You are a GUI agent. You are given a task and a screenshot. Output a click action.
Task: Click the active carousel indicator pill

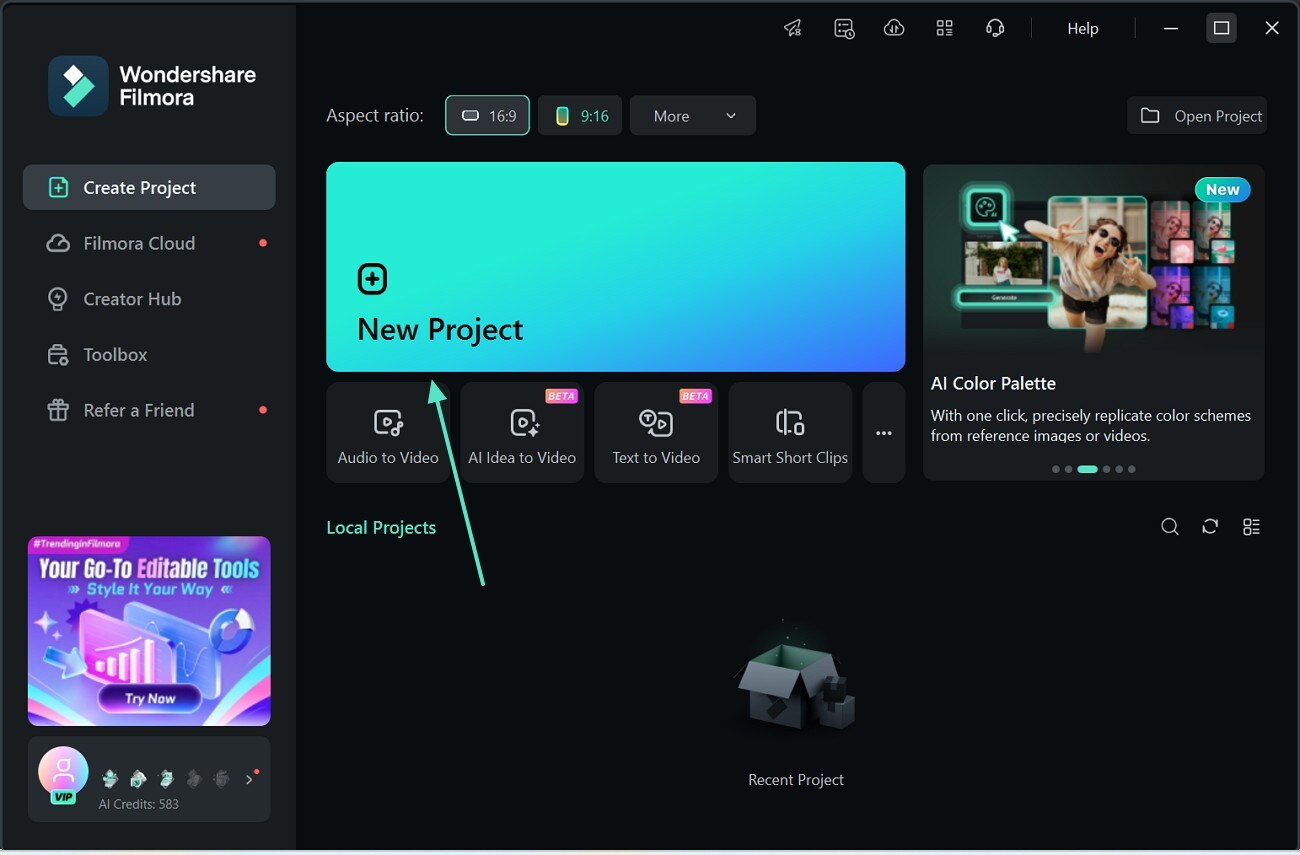pyautogui.click(x=1087, y=469)
